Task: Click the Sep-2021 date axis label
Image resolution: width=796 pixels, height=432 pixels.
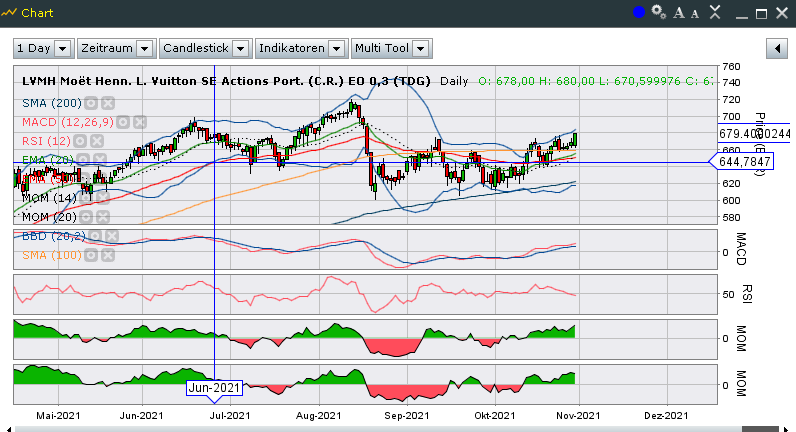Action: tap(407, 416)
